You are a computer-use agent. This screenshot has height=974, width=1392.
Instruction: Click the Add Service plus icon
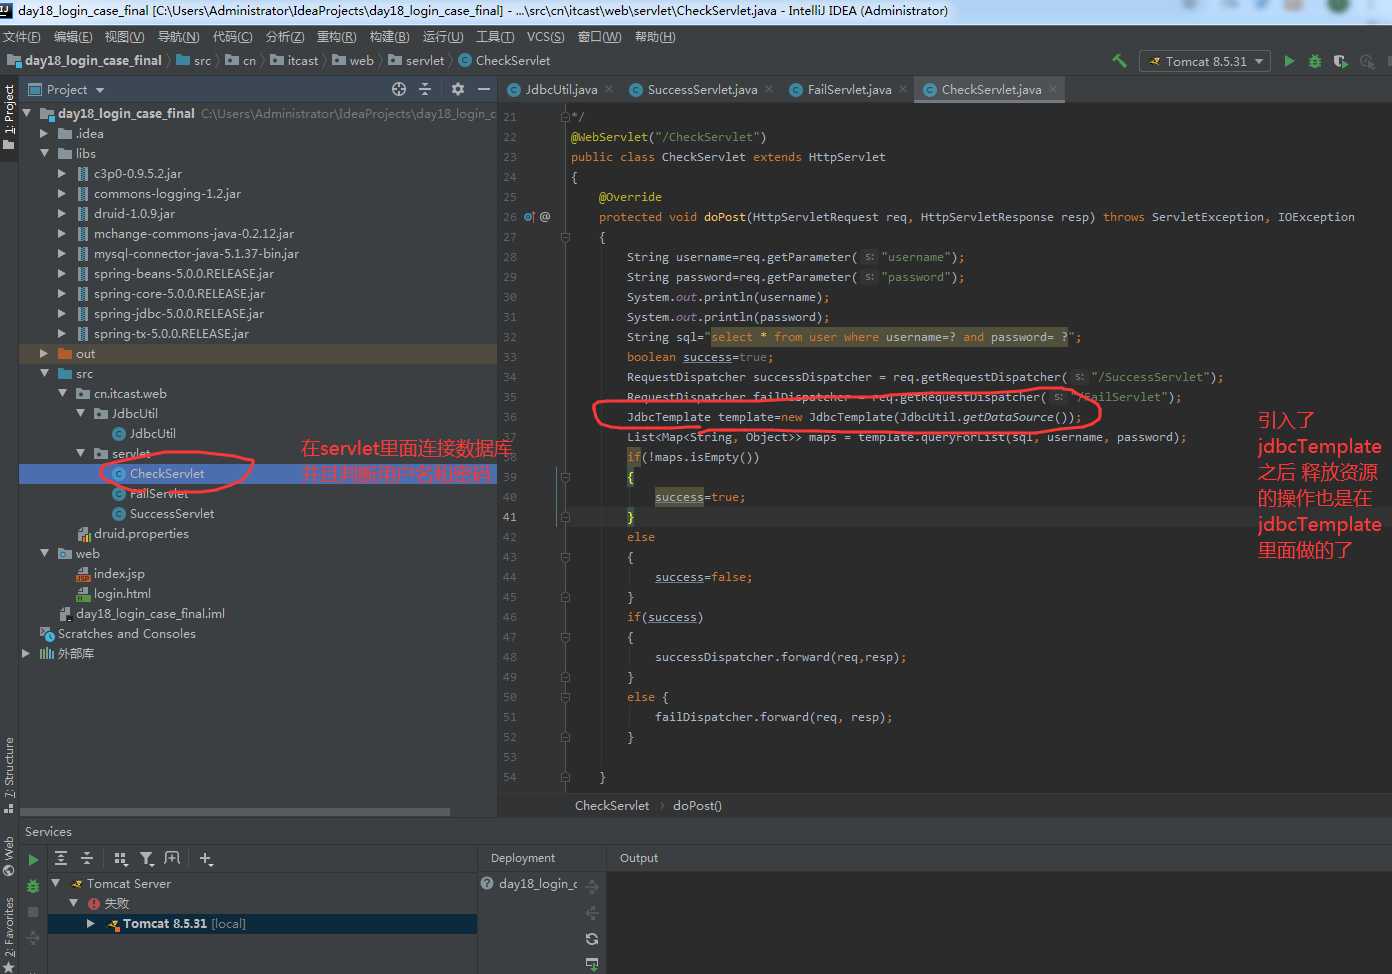[x=206, y=858]
